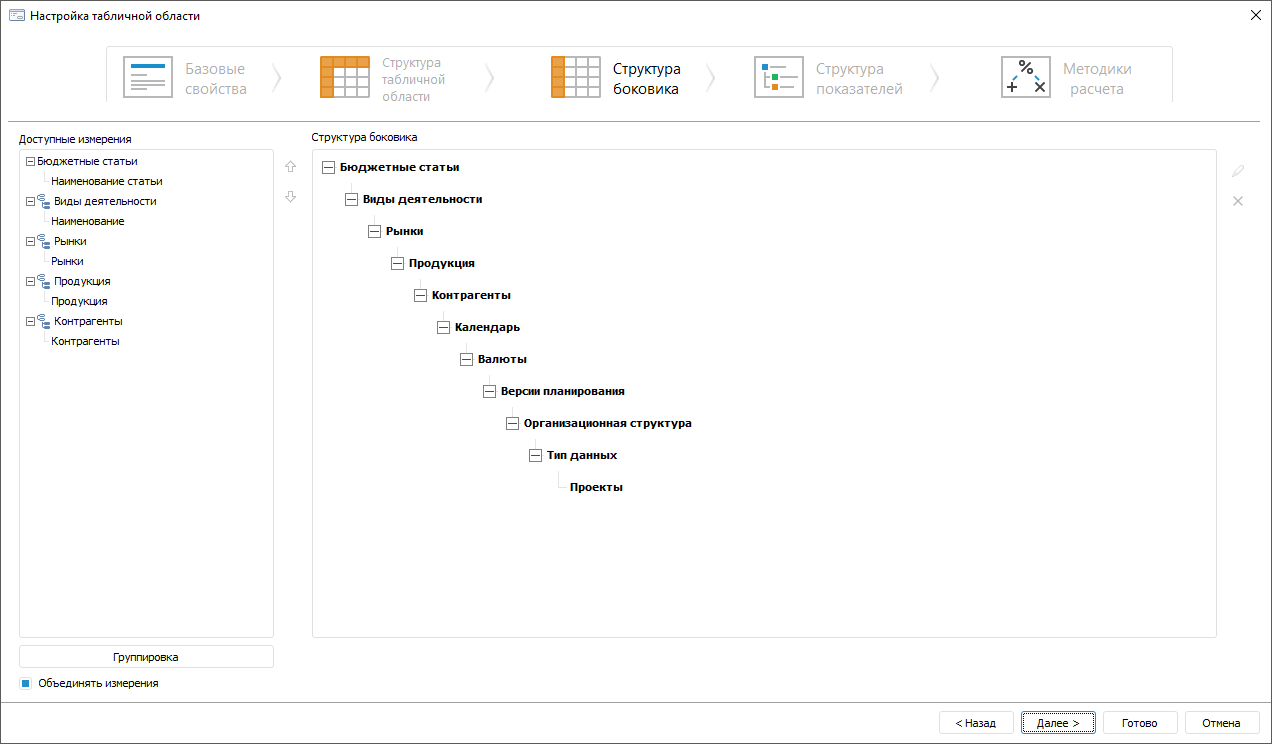Click the Структура показателей step icon
This screenshot has width=1272, height=744.
pyautogui.click(x=779, y=78)
